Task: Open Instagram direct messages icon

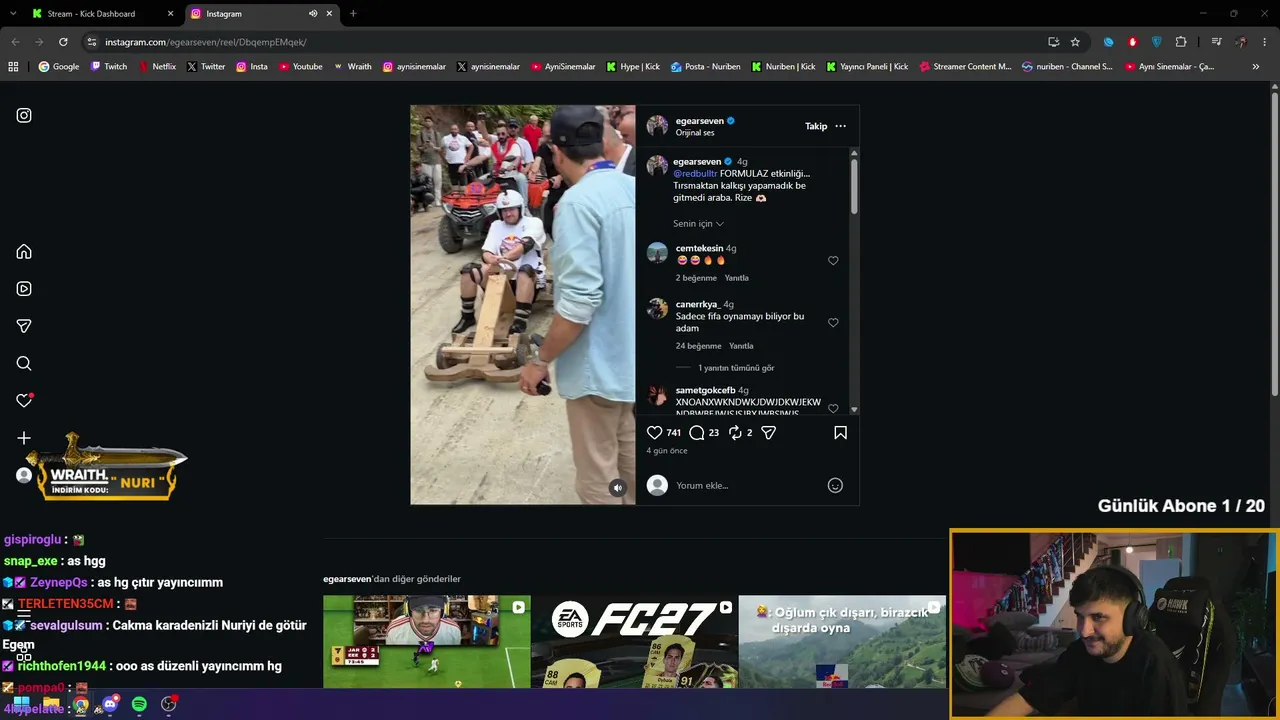Action: 24,326
